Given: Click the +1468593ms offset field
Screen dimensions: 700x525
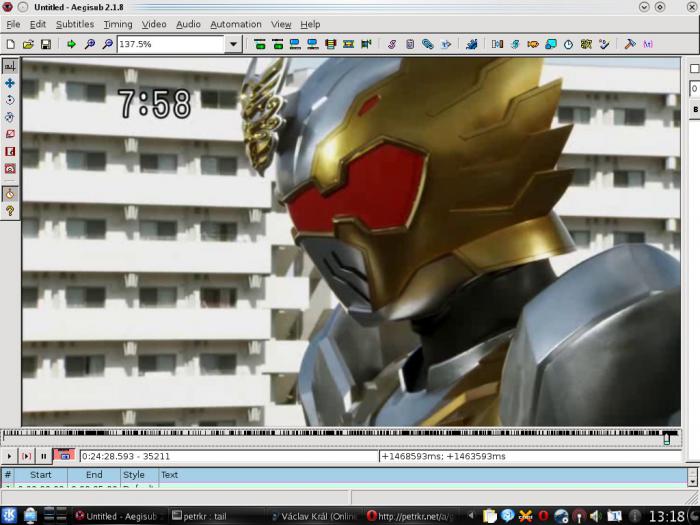Looking at the screenshot, I should (x=530, y=456).
